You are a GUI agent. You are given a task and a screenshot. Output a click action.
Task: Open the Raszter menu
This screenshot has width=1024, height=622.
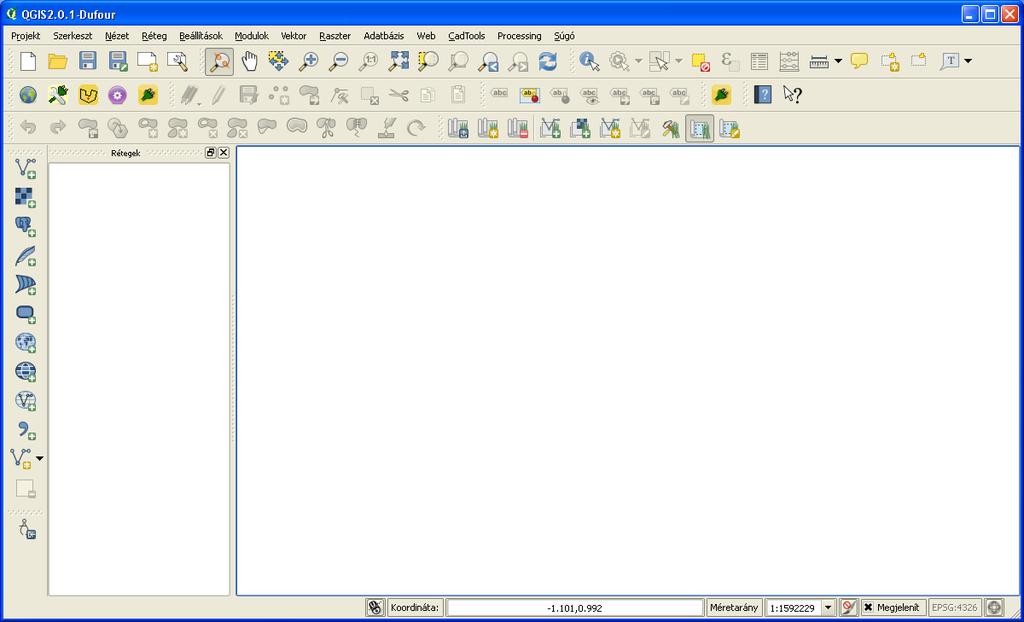(x=335, y=36)
